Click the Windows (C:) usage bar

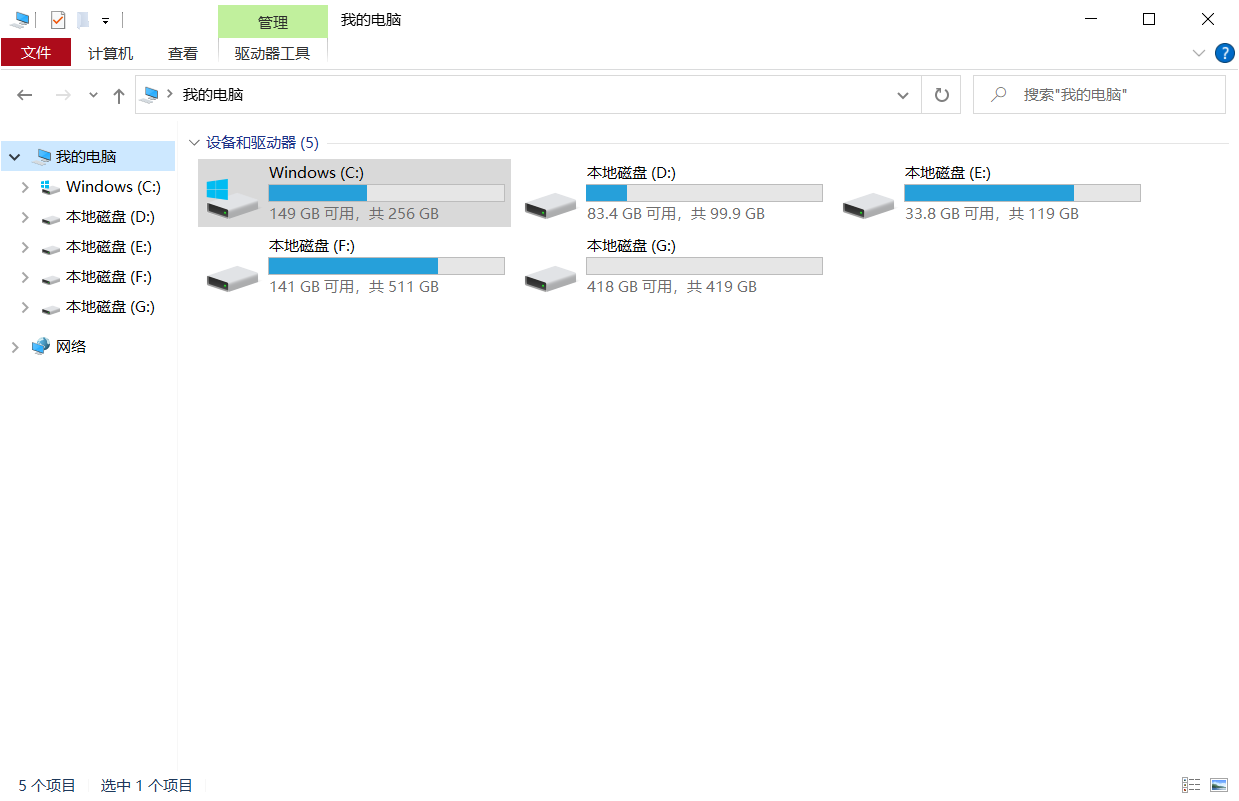(x=387, y=193)
